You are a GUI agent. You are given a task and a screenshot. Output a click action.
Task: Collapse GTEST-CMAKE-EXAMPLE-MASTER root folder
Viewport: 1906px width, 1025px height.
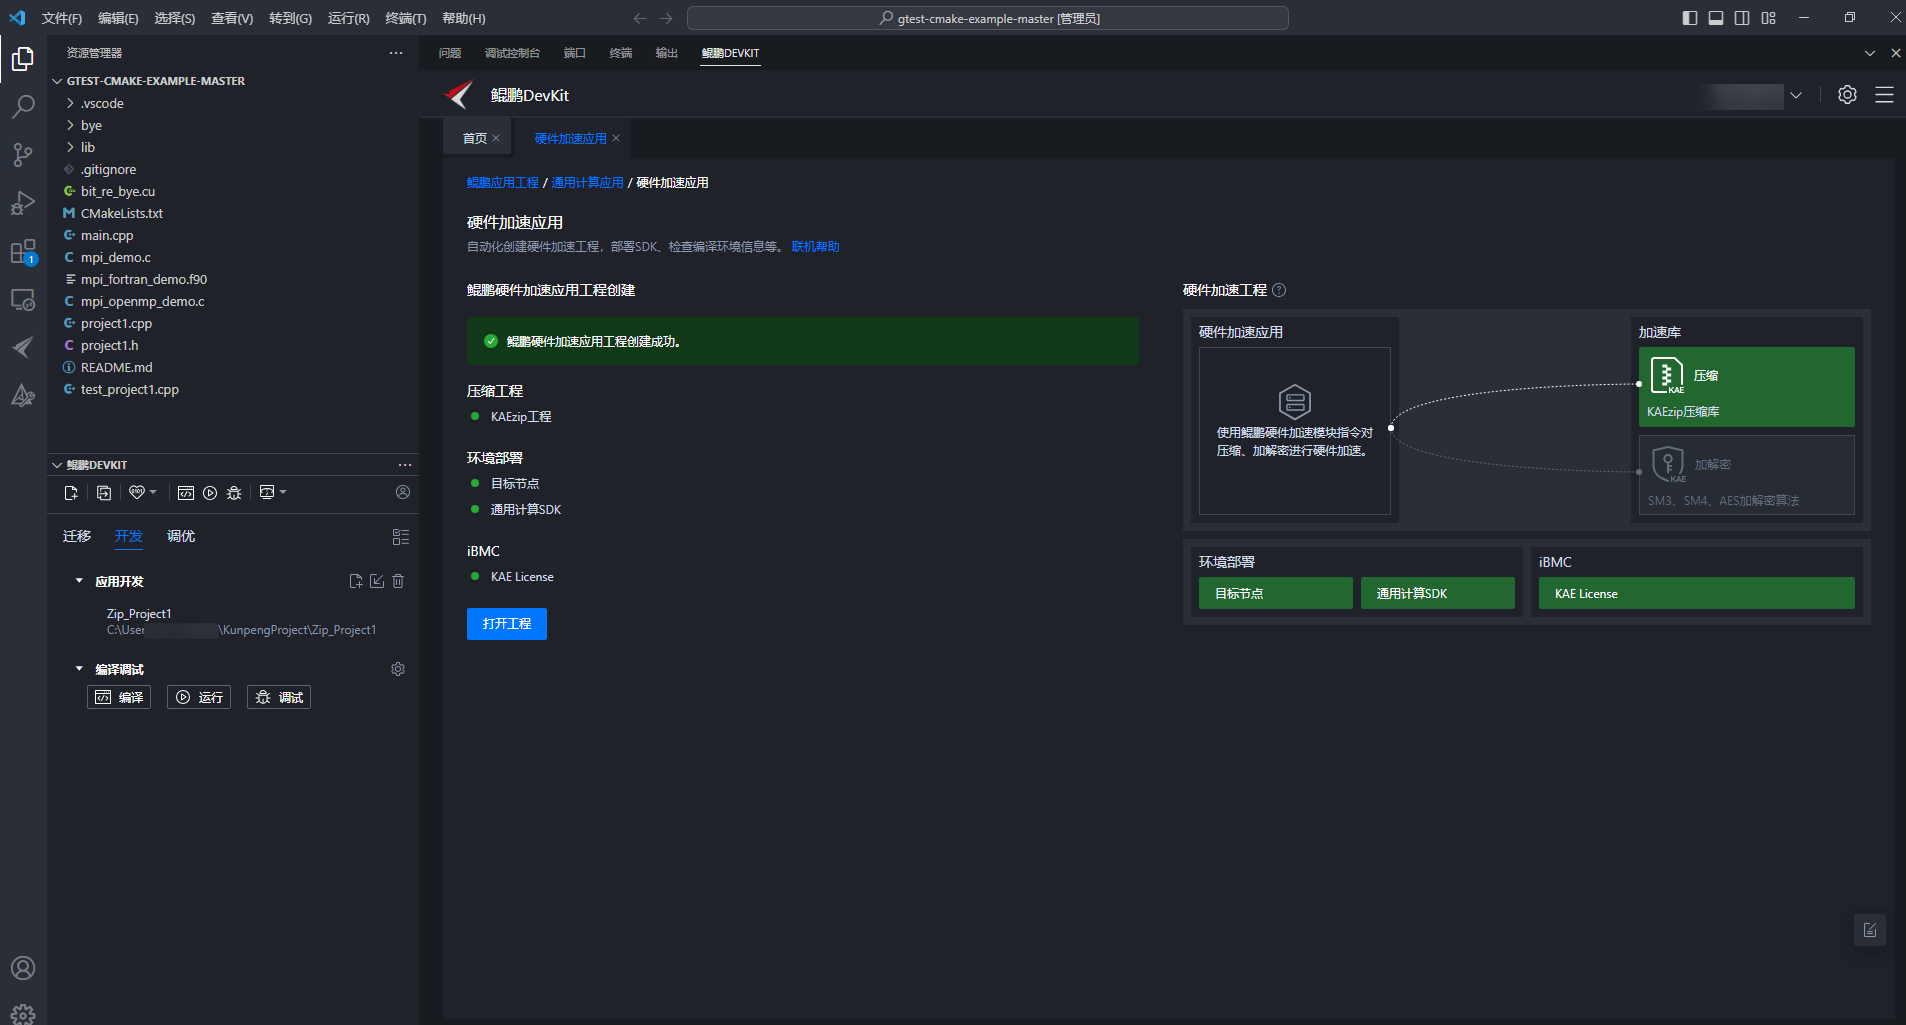57,81
